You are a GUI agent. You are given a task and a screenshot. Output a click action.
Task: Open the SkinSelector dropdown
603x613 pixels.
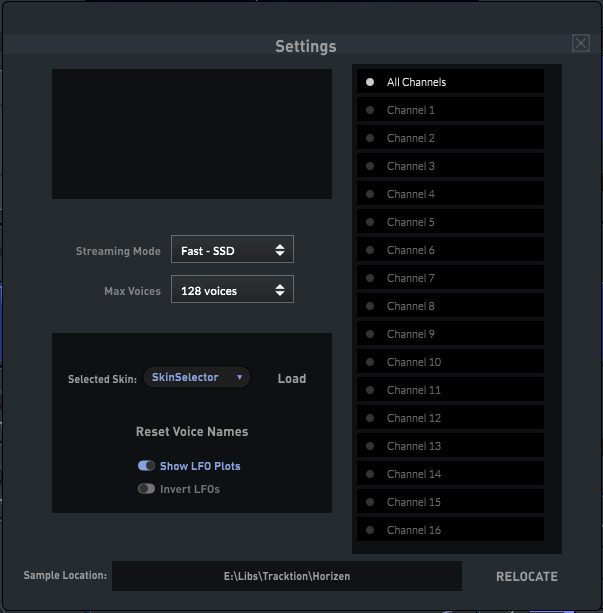click(x=197, y=377)
